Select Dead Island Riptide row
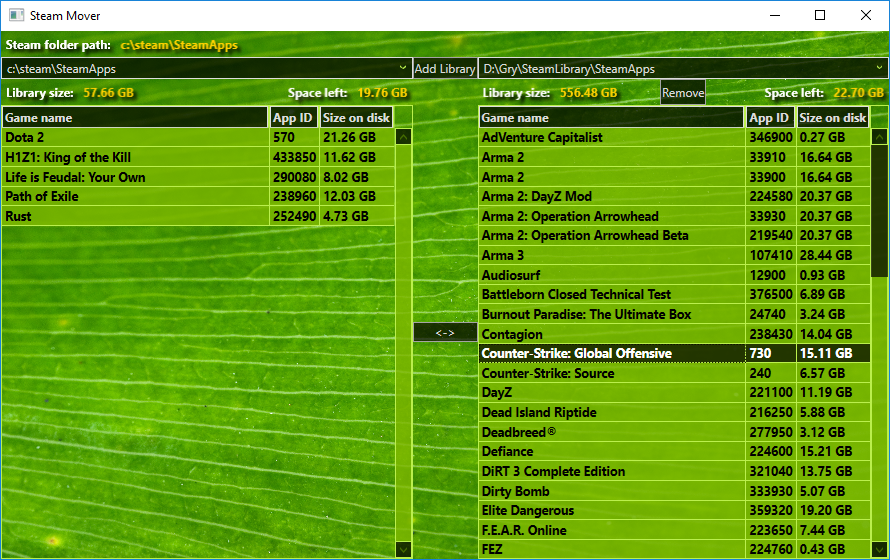Screen dimensions: 890x560 coord(674,412)
